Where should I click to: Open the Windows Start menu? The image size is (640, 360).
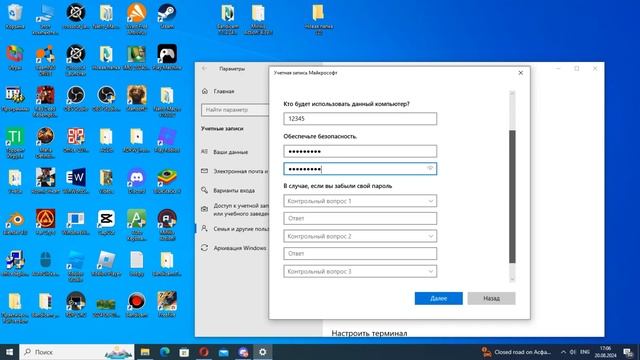click(x=9, y=352)
